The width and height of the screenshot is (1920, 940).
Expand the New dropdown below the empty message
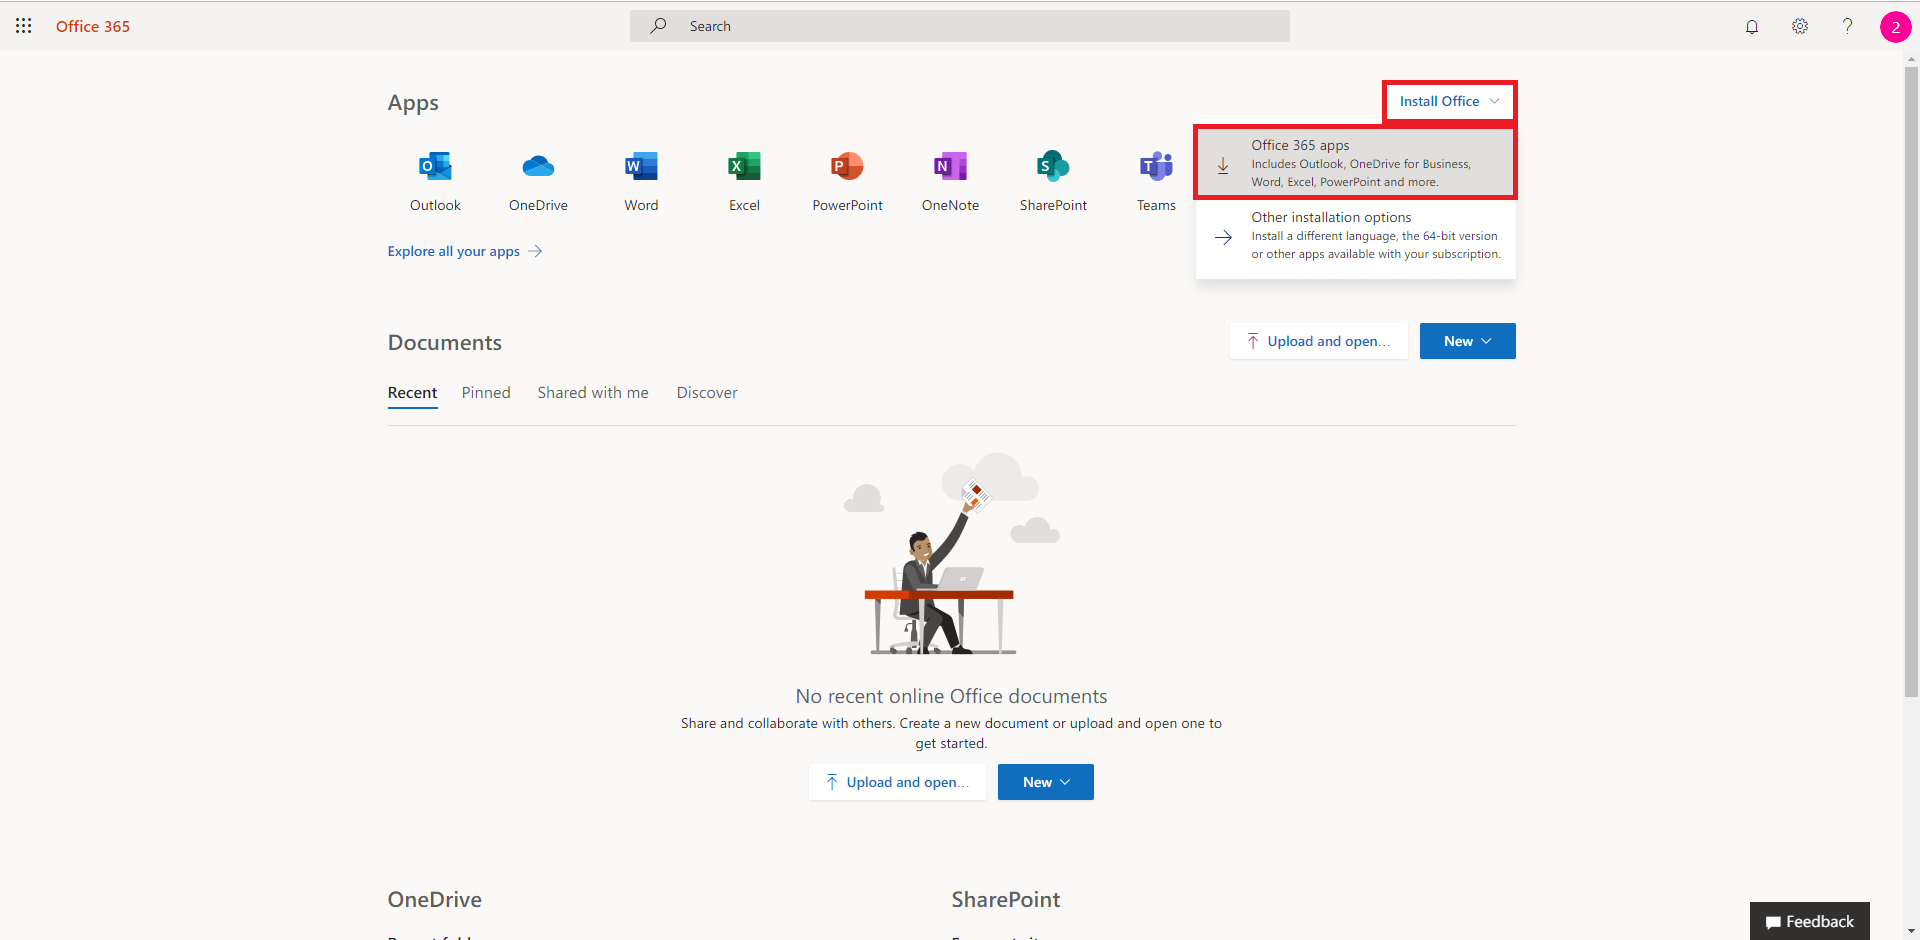(x=1046, y=782)
